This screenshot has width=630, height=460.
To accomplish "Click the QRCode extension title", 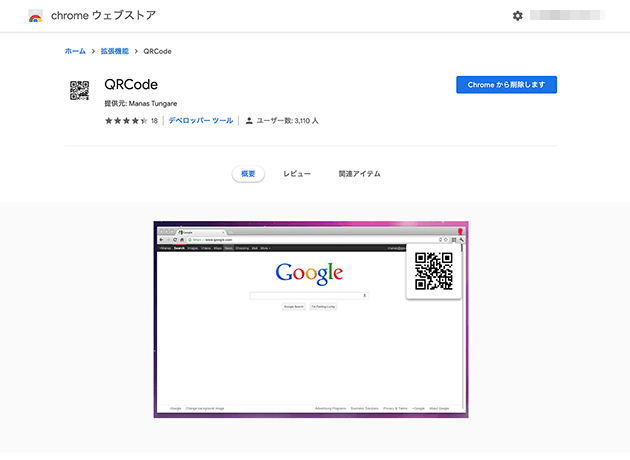I will pos(131,84).
